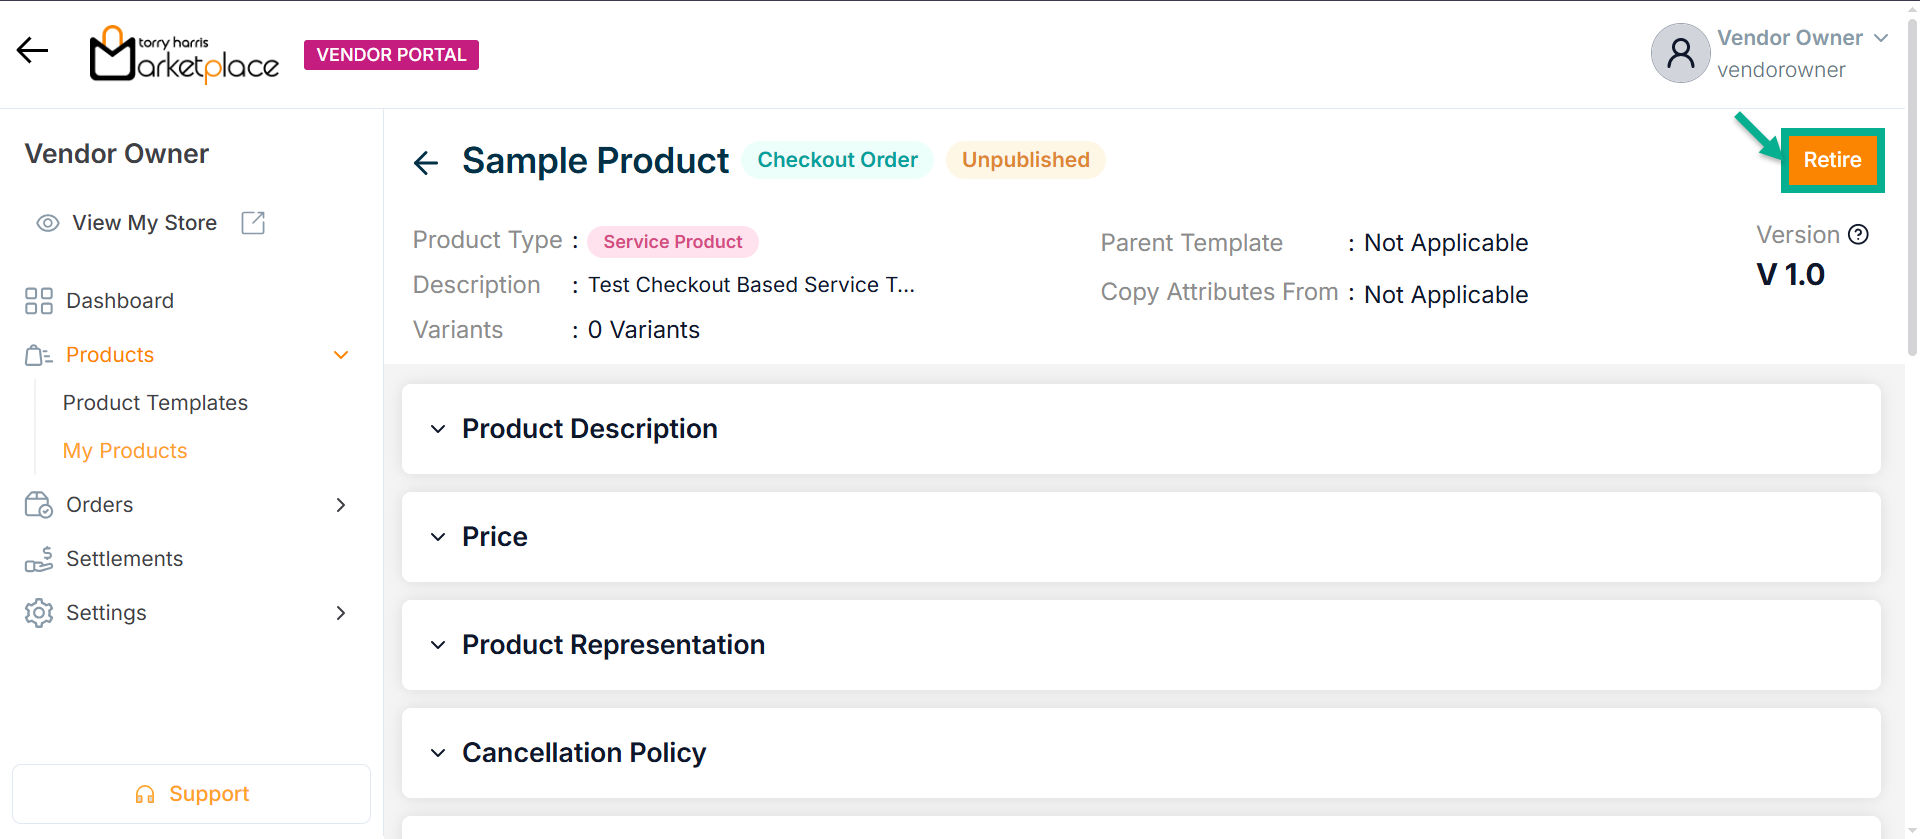
Task: Click the Settings gear icon in sidebar
Action: [39, 613]
